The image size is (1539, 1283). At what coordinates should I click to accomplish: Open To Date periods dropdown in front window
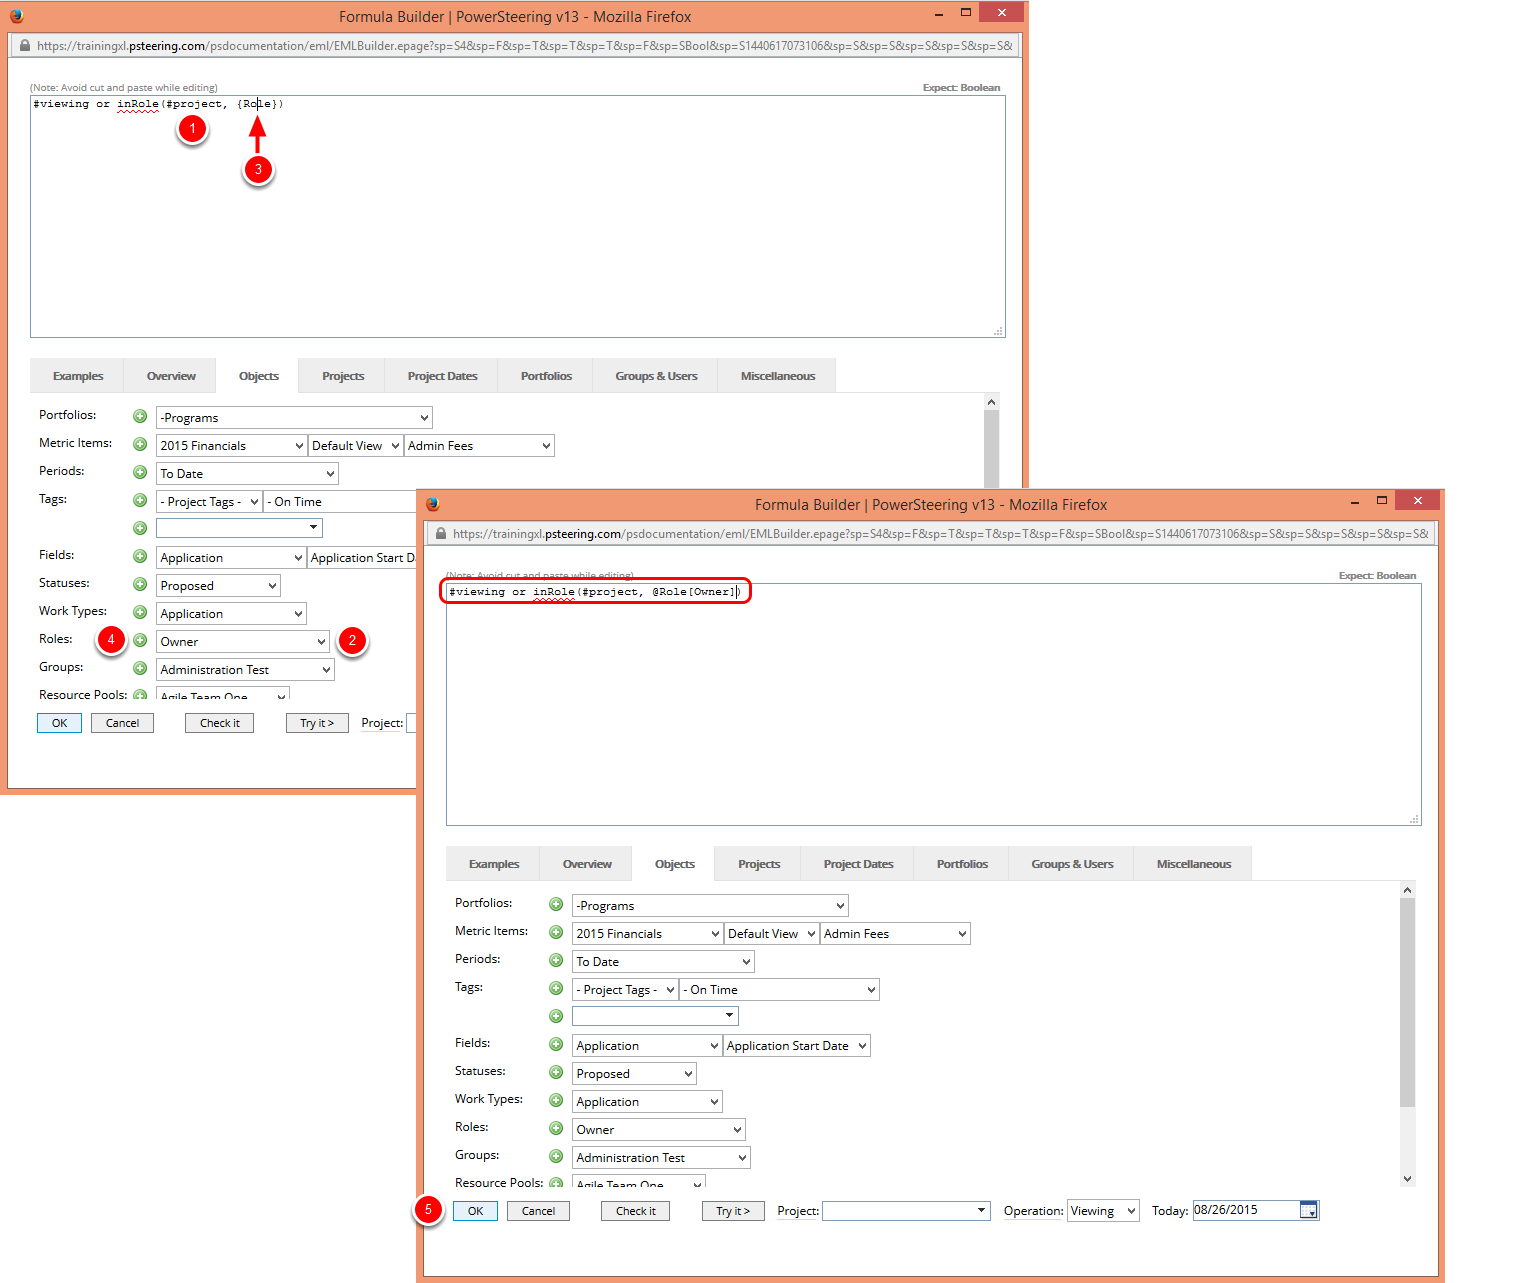663,961
